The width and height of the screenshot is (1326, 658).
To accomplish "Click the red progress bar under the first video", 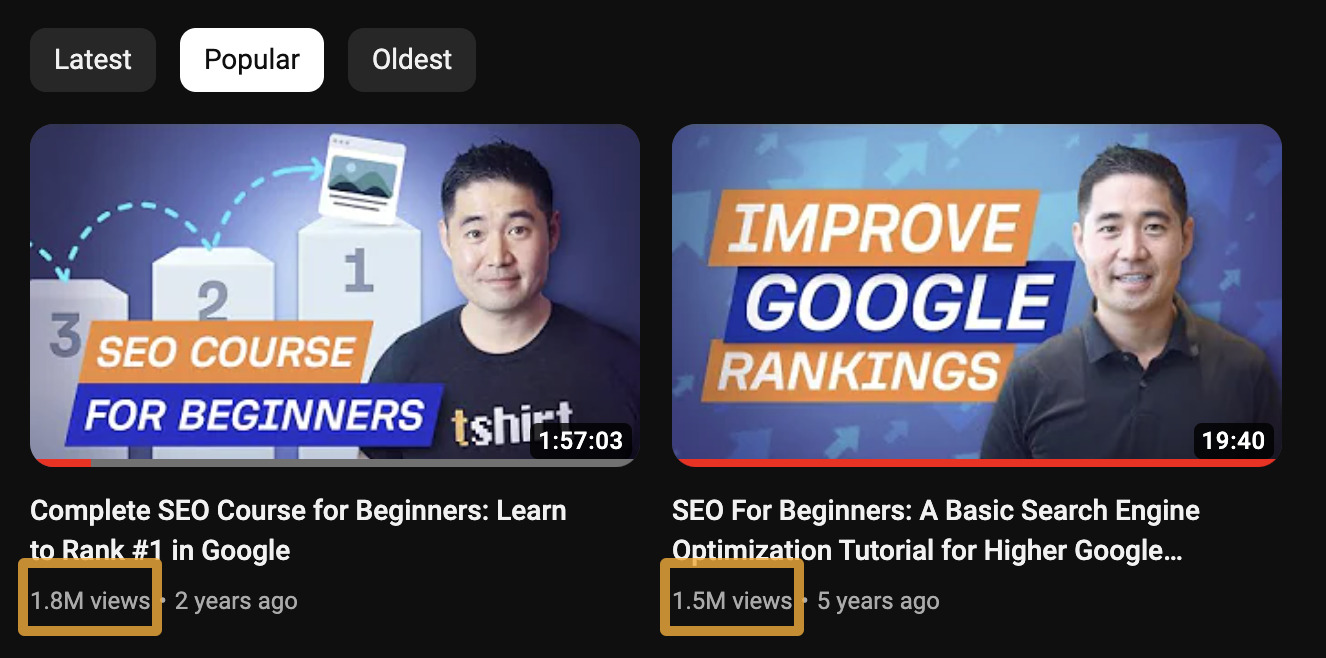I will pos(61,463).
